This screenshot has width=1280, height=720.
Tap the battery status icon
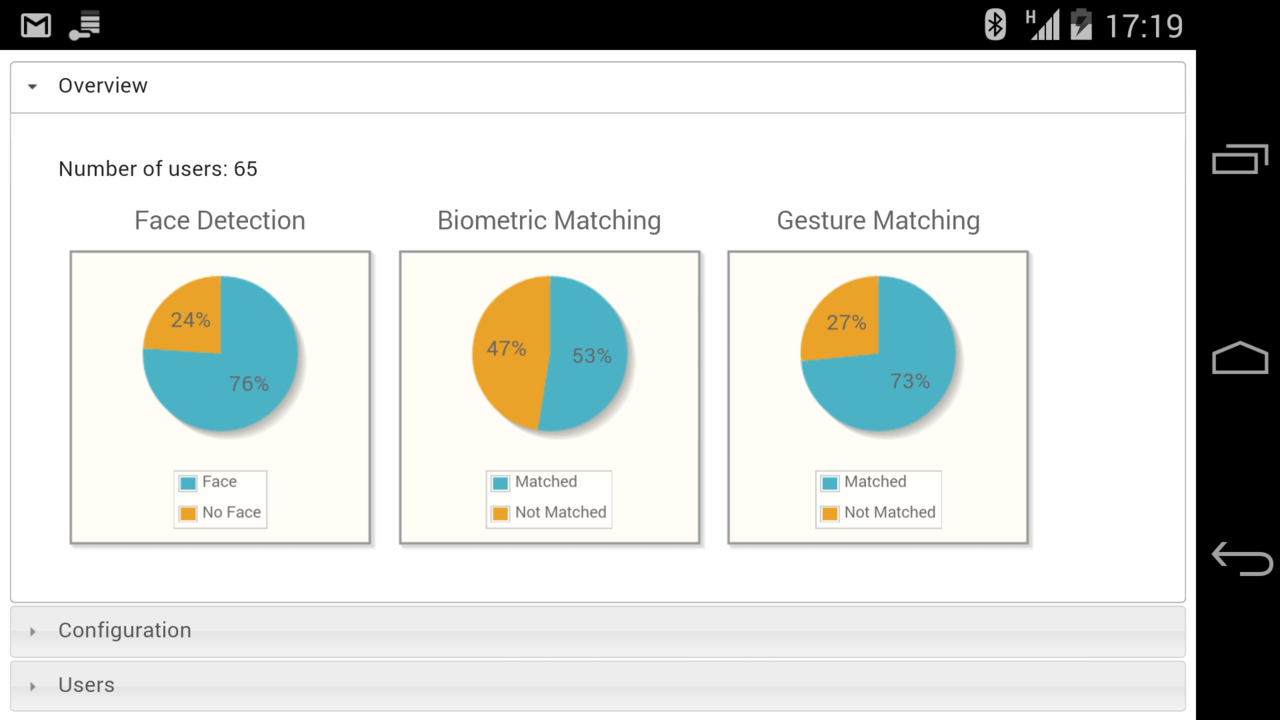coord(1081,24)
